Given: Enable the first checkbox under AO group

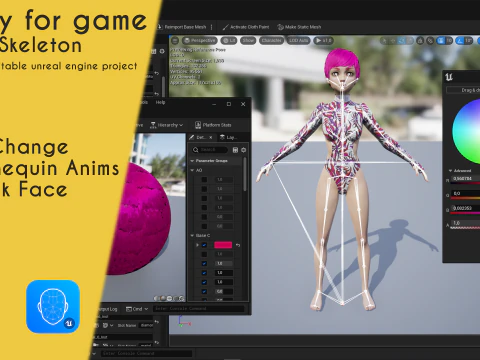Looking at the screenshot, I should pos(204,180).
